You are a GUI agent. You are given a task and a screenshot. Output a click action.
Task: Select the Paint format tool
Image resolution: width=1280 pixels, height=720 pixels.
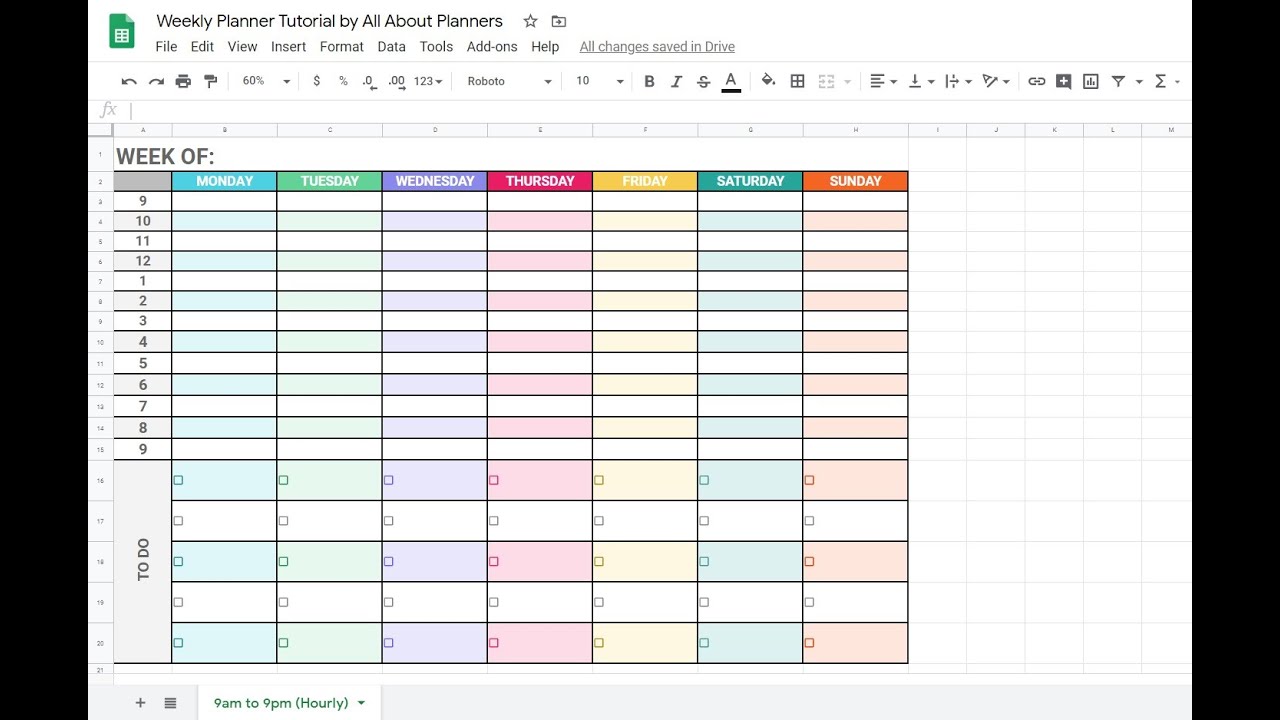pos(210,81)
